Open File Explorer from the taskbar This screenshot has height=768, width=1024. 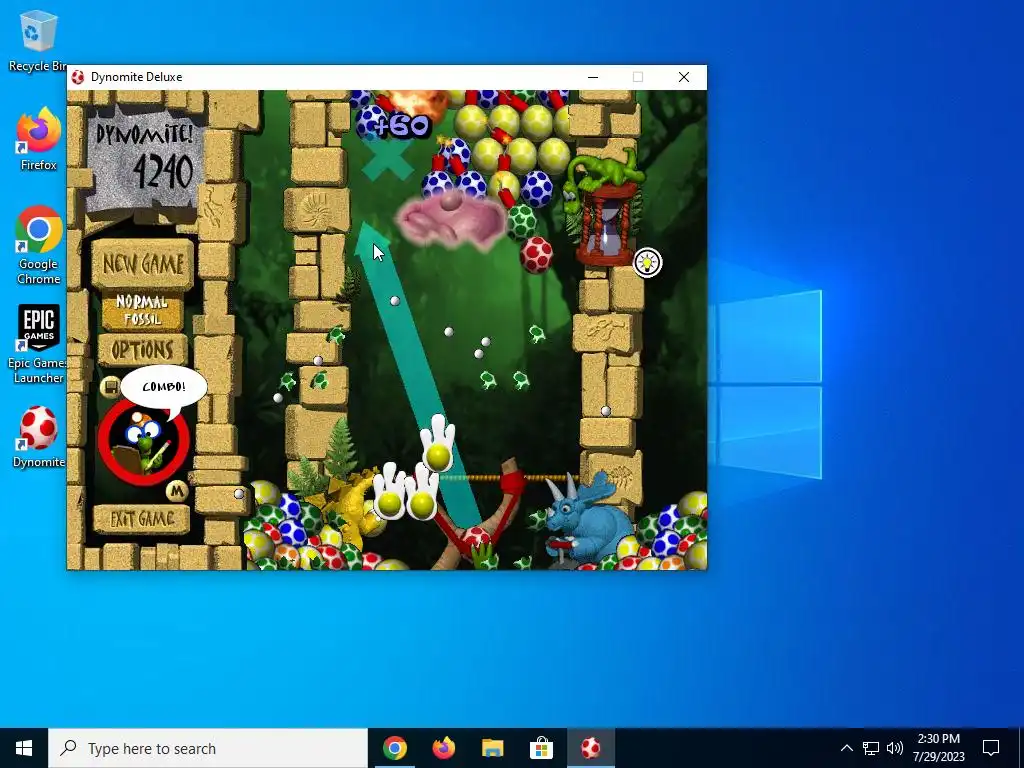[492, 748]
